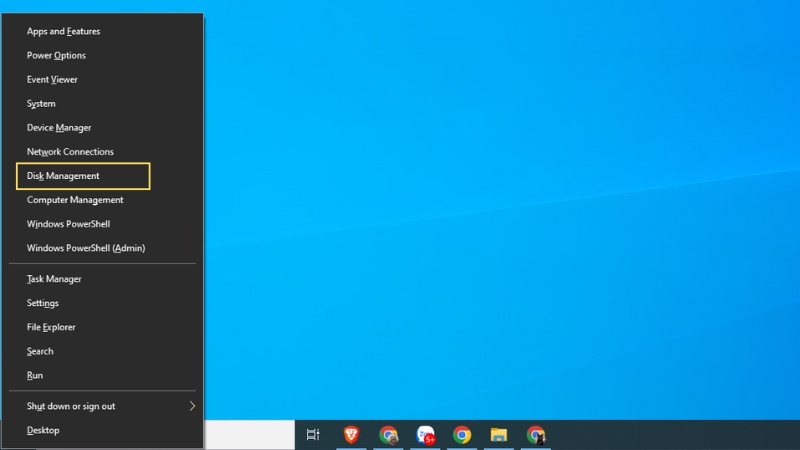Image resolution: width=800 pixels, height=450 pixels.
Task: Open File Explorer from the taskbar
Action: coord(499,435)
